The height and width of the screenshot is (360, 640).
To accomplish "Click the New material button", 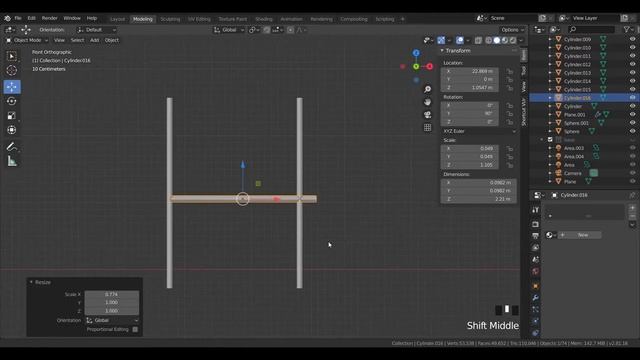I will click(x=579, y=235).
